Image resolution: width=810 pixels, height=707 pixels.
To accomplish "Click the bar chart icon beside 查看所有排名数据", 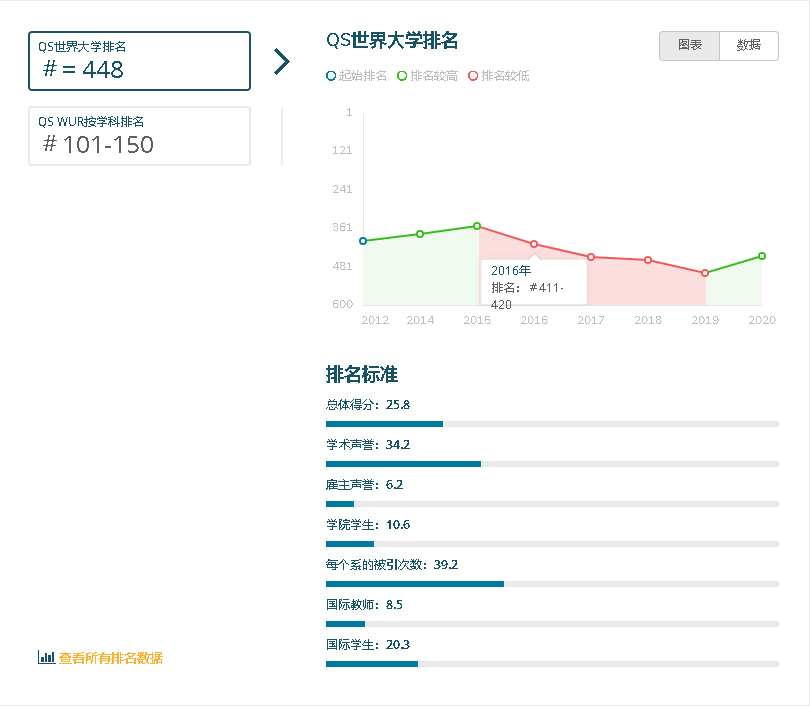I will click(45, 658).
